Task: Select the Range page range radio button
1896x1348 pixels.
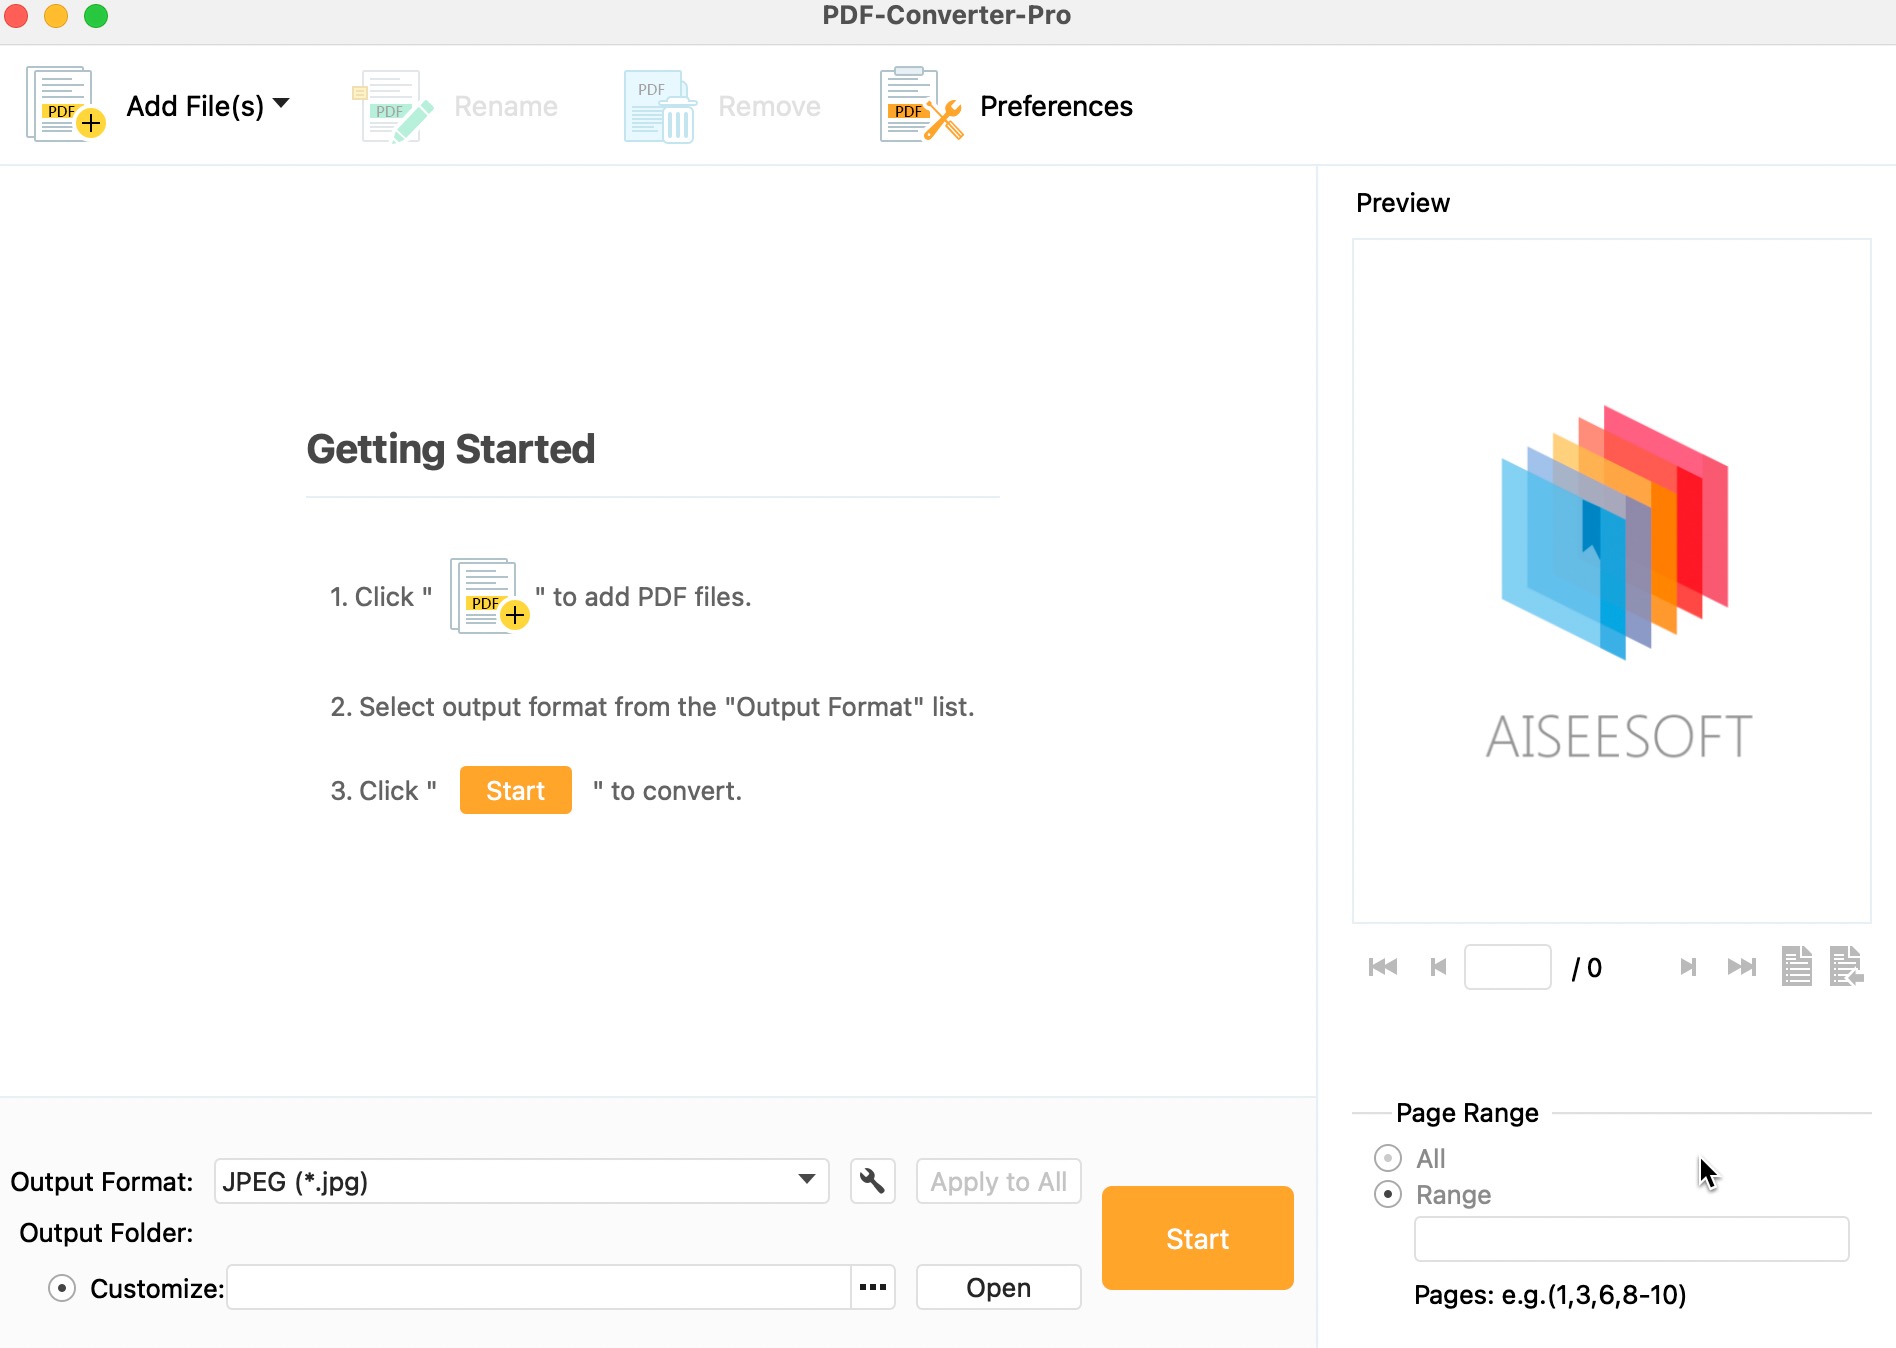Action: pos(1388,1194)
